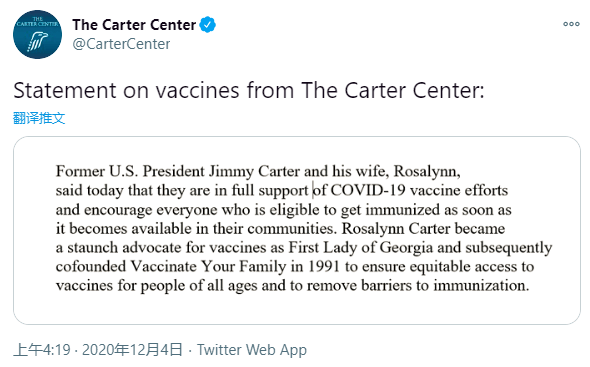Image resolution: width=590 pixels, height=367 pixels.
Task: Open the attached statement image
Action: (297, 230)
